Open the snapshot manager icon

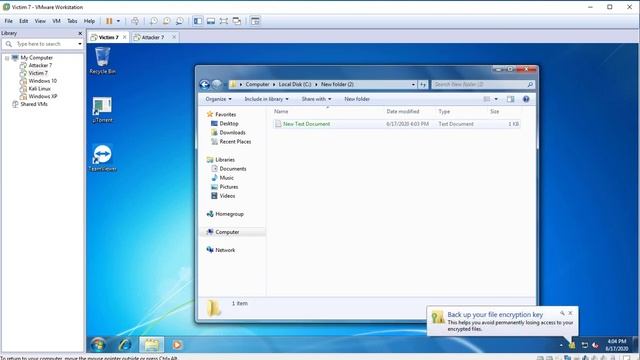point(179,21)
